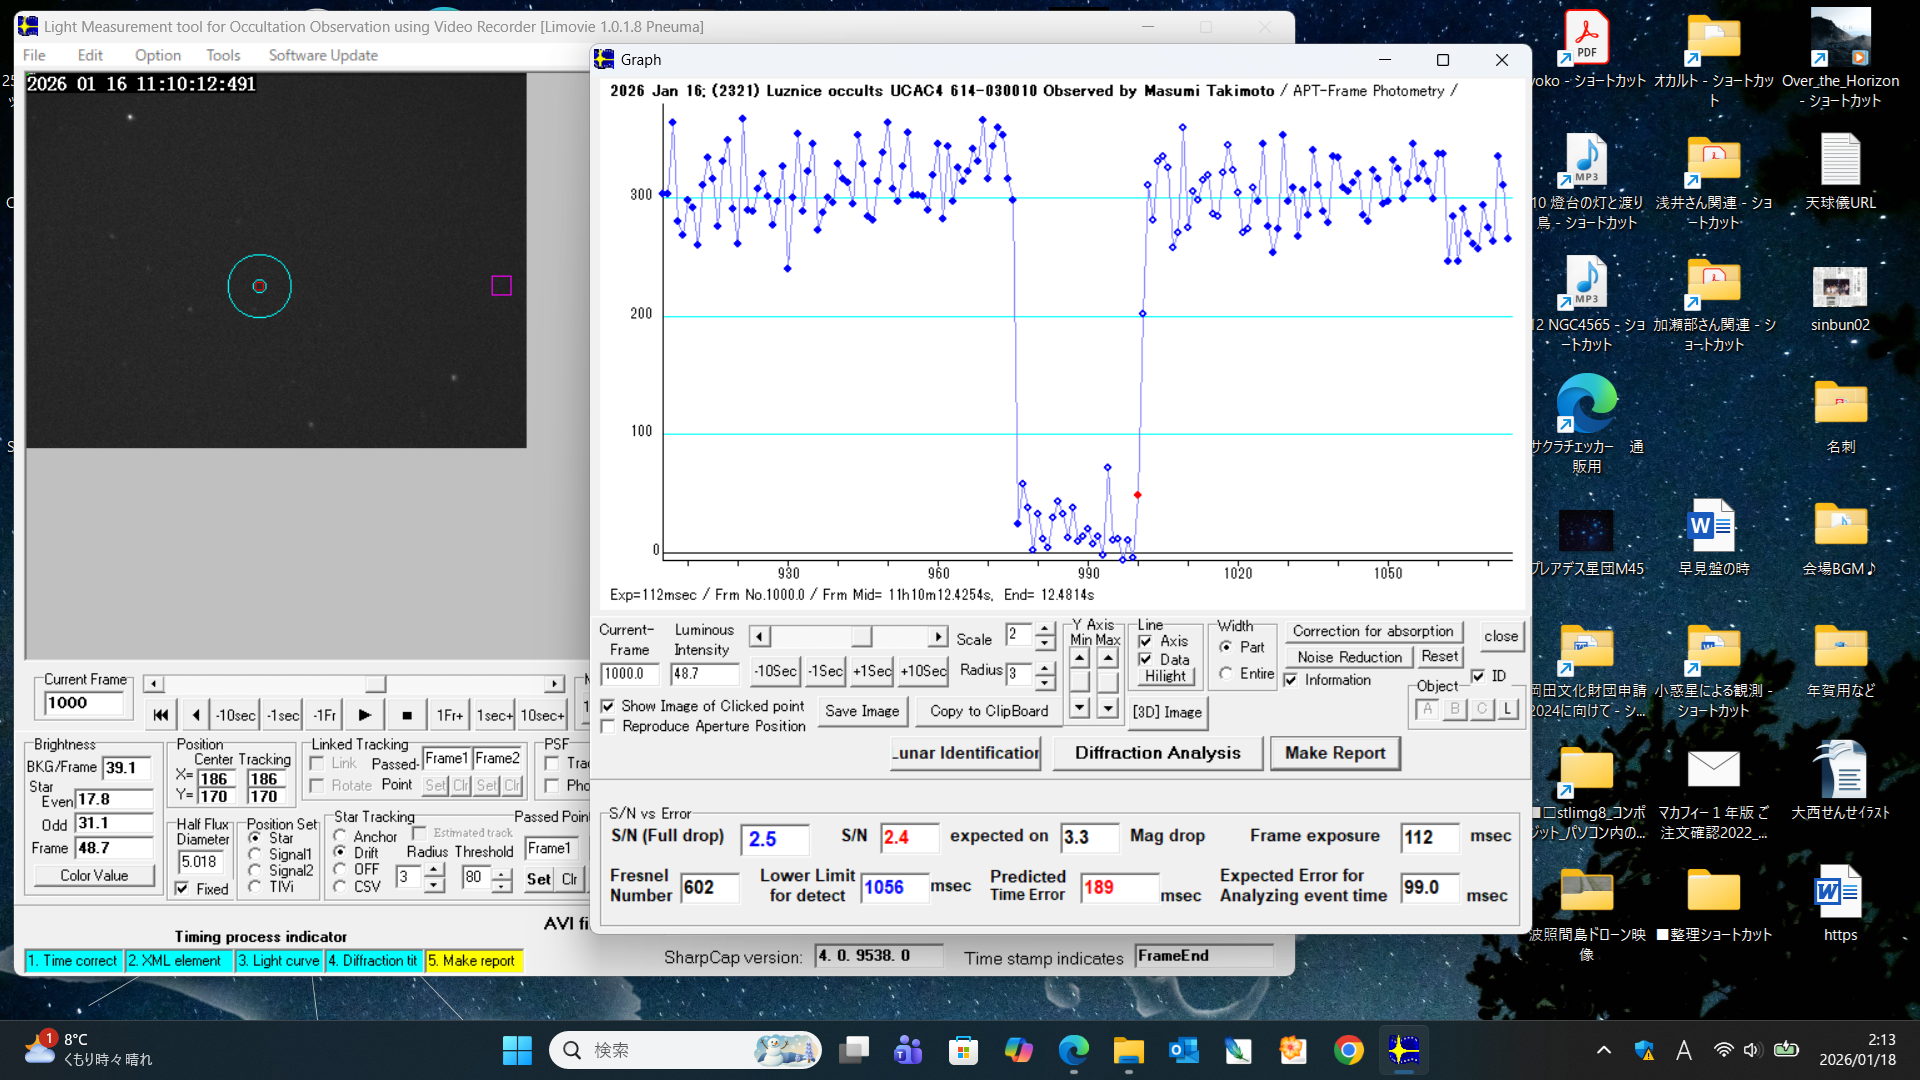
Task: Open the Option menu
Action: click(158, 55)
